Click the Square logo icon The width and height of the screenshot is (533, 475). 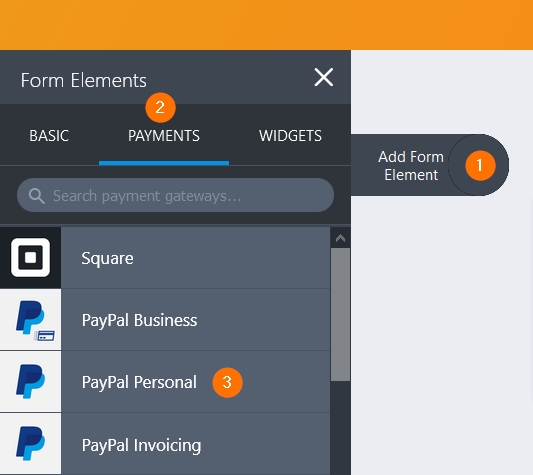31,258
